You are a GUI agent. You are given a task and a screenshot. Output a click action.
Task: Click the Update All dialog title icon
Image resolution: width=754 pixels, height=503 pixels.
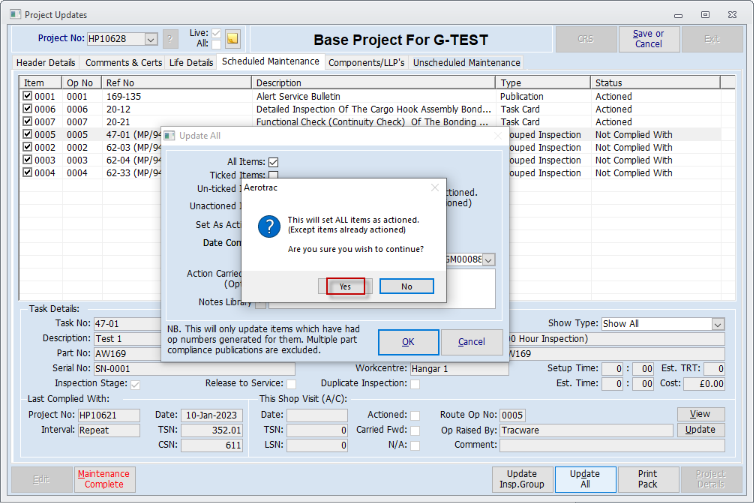click(x=169, y=136)
